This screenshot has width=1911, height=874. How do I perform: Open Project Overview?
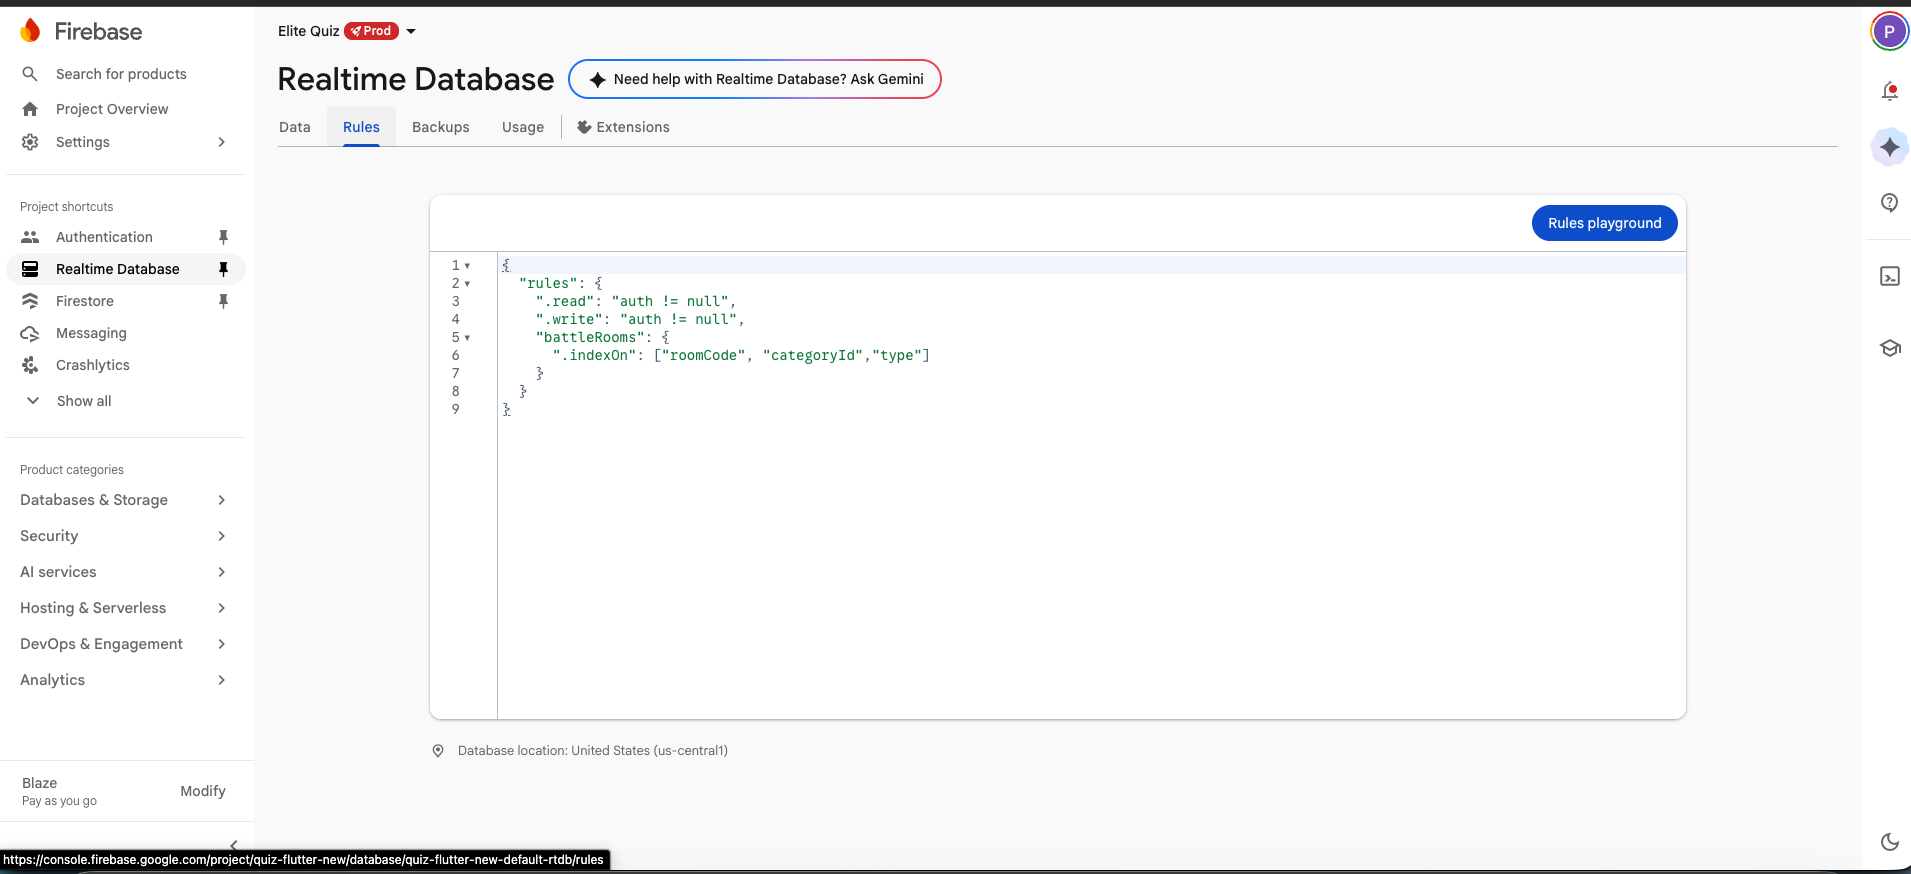tap(112, 109)
